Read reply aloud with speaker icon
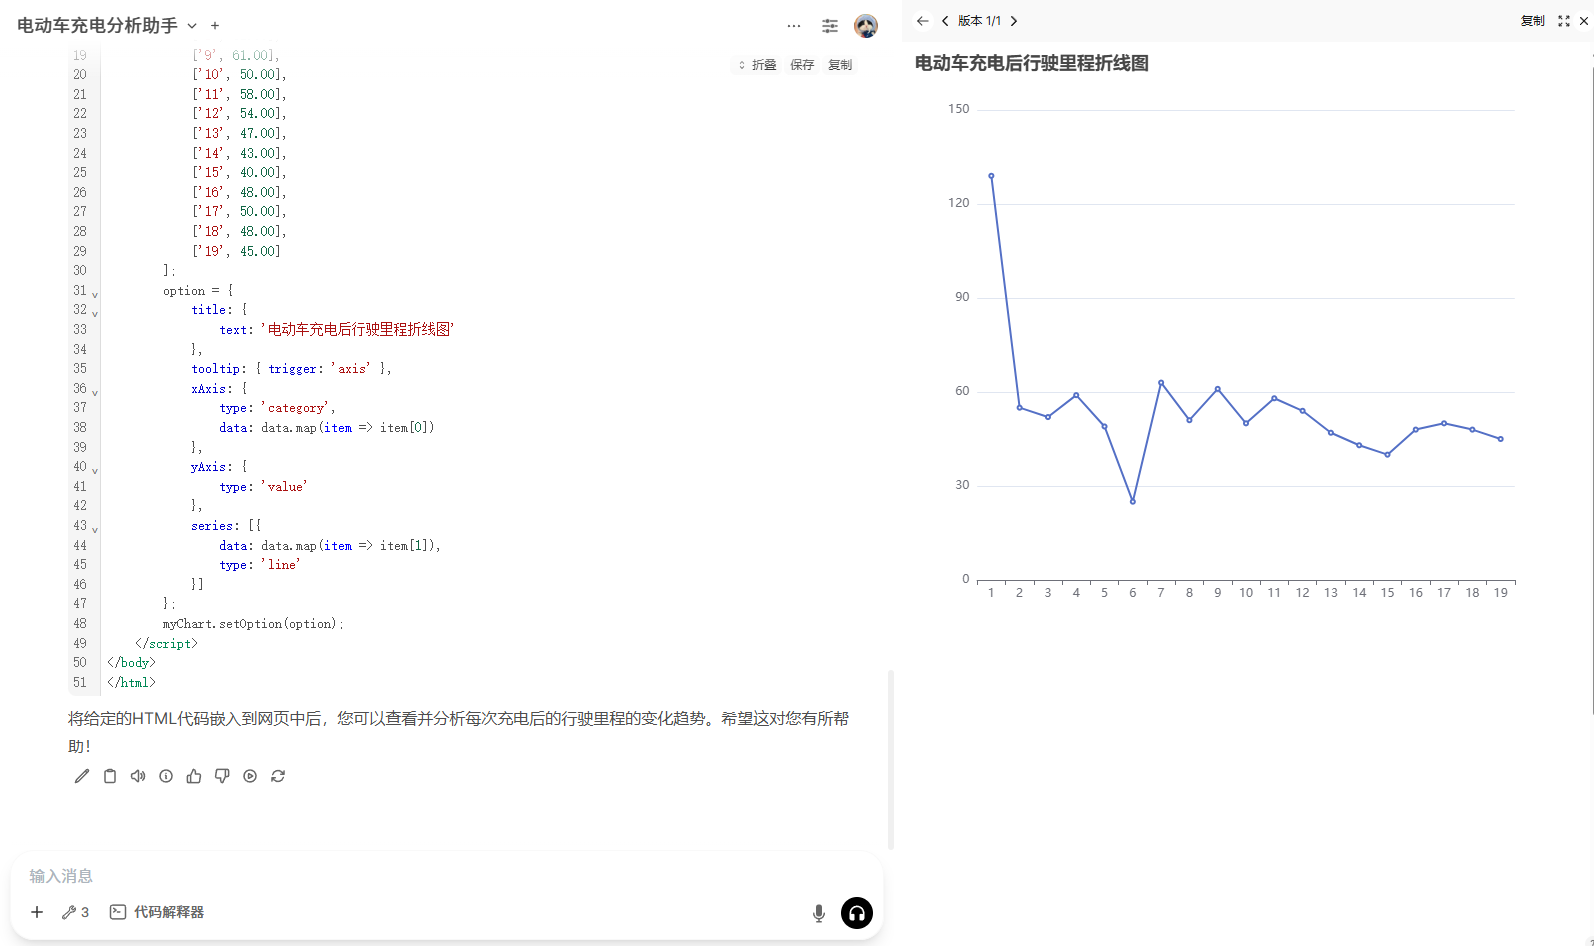The image size is (1594, 946). coord(138,776)
